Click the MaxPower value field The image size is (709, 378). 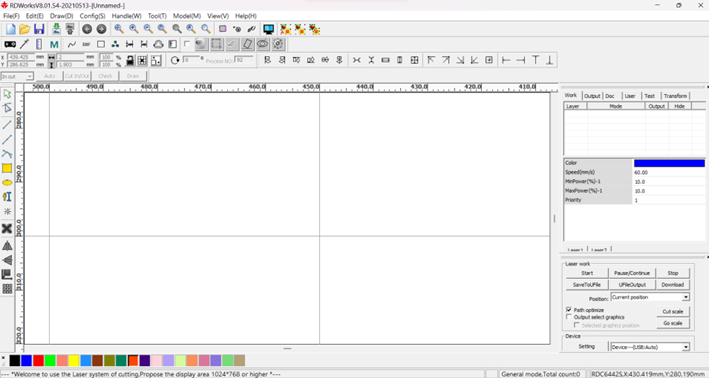point(669,191)
